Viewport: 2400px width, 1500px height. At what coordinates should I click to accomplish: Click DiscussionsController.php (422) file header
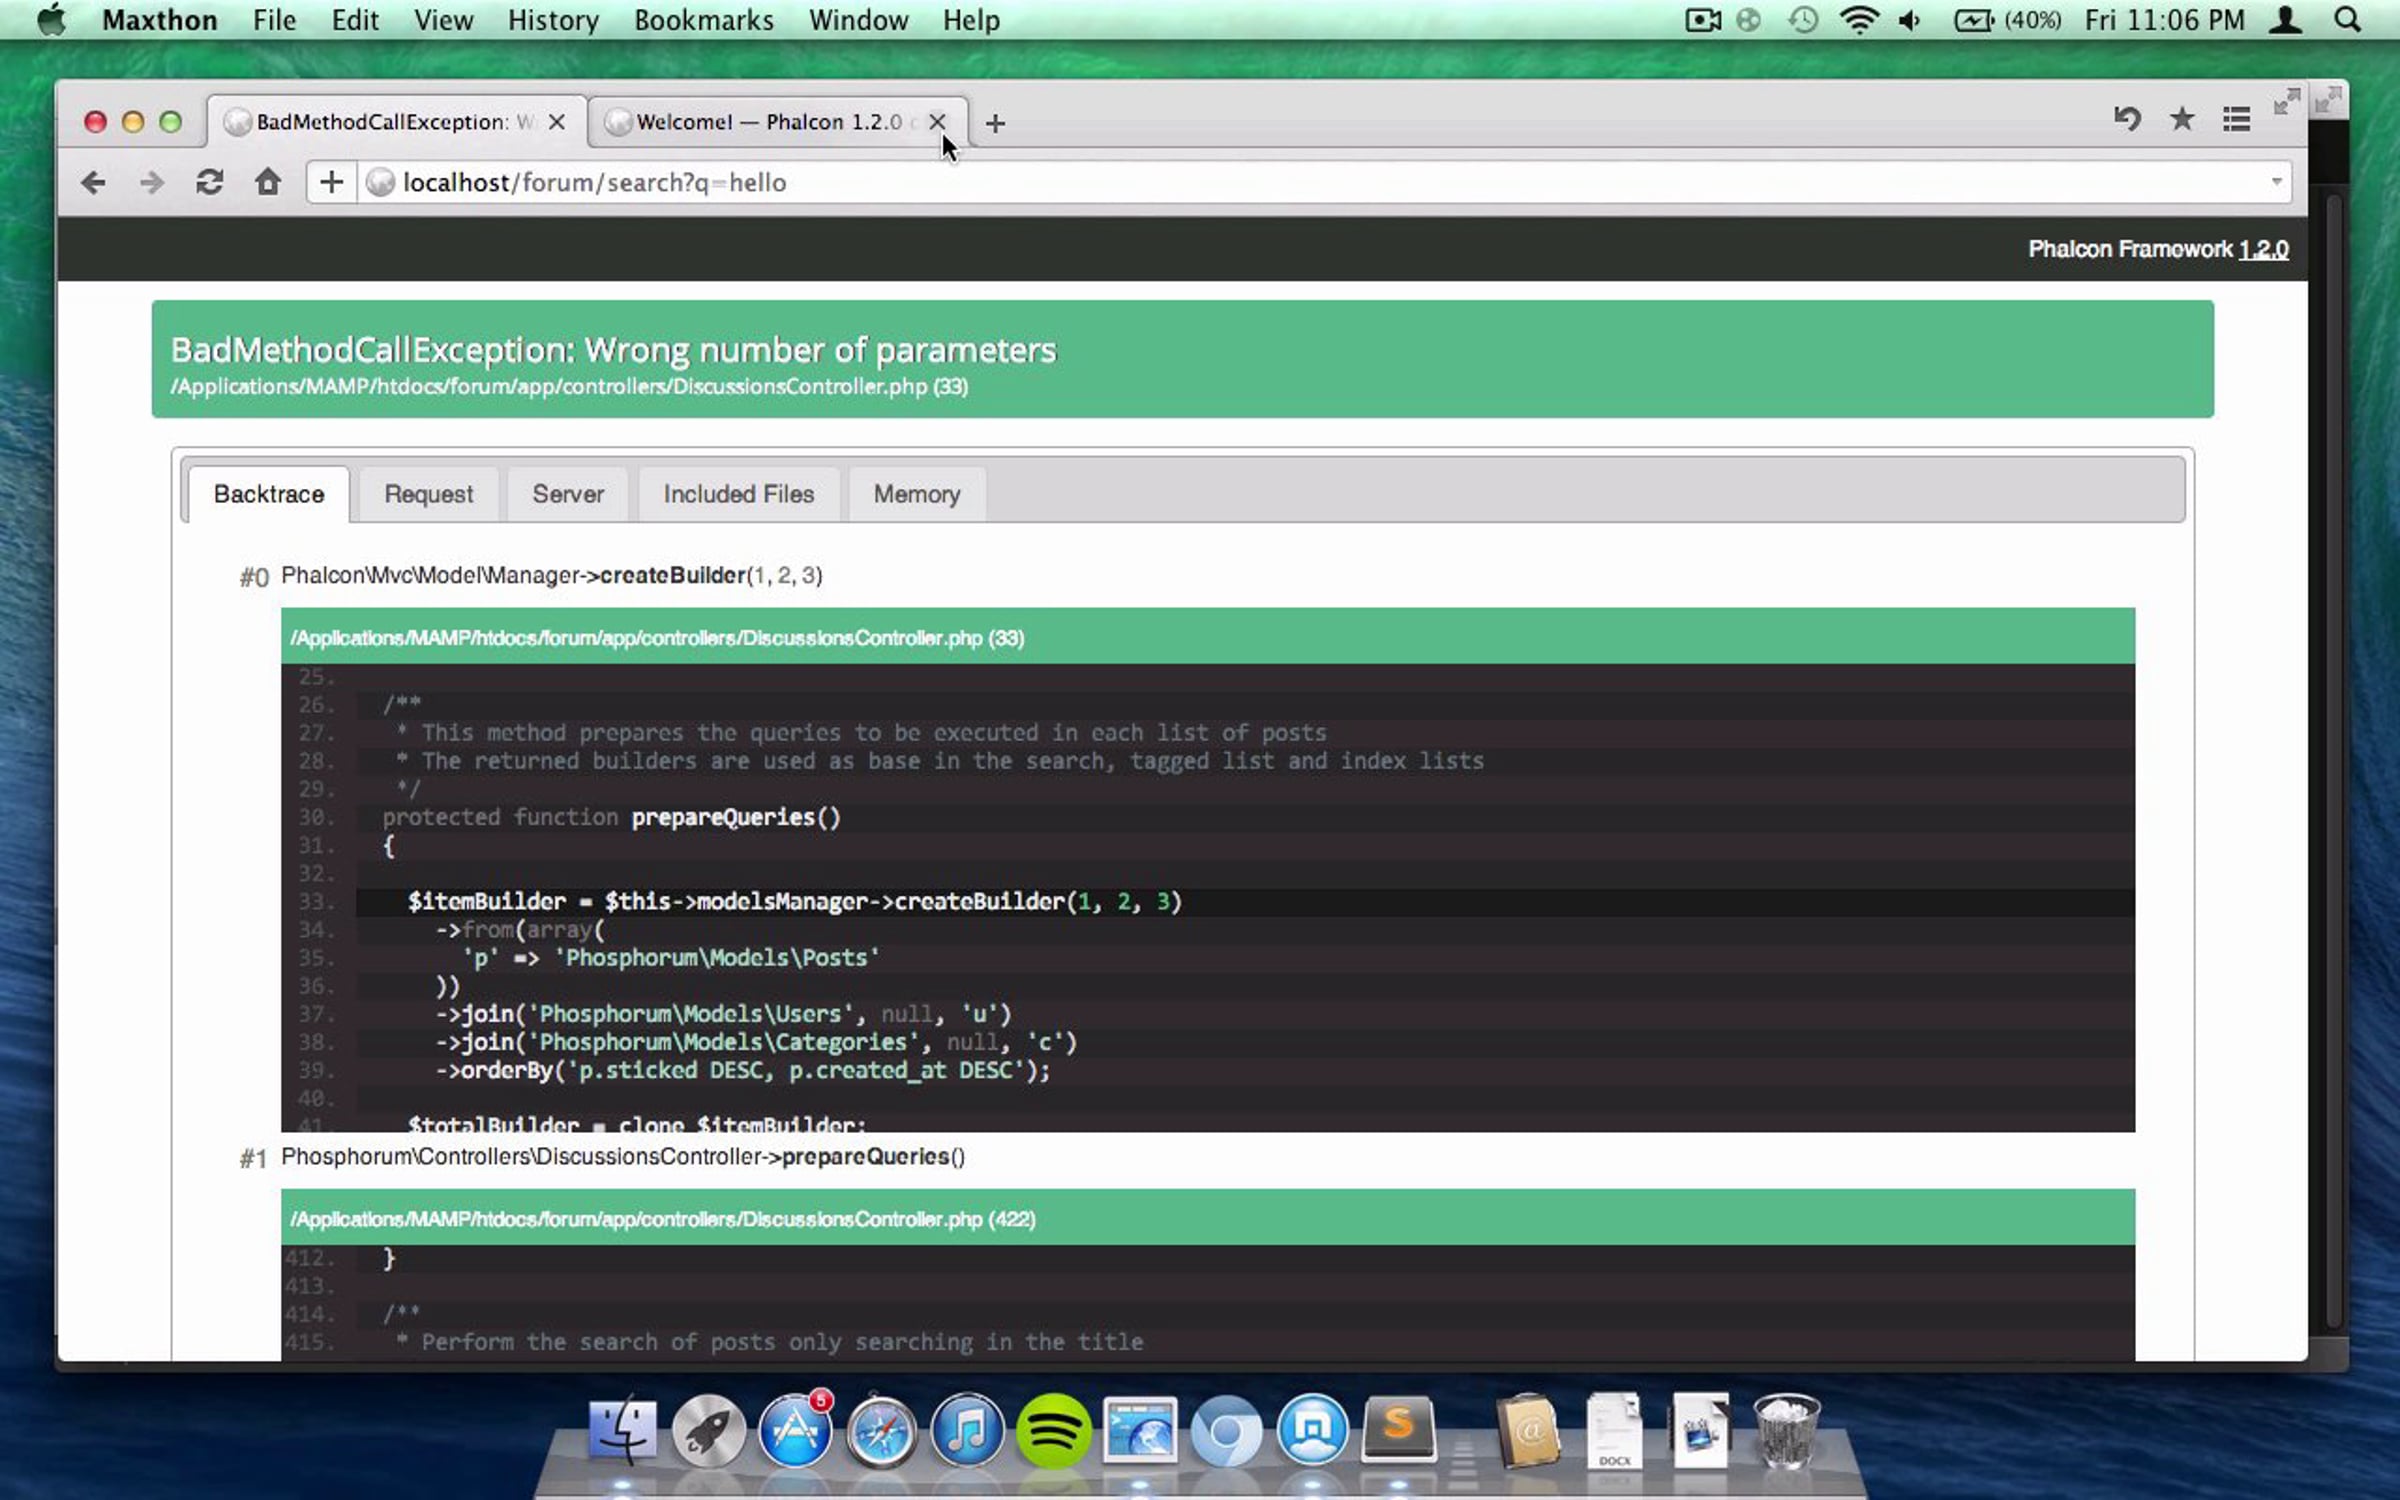click(x=1208, y=1218)
